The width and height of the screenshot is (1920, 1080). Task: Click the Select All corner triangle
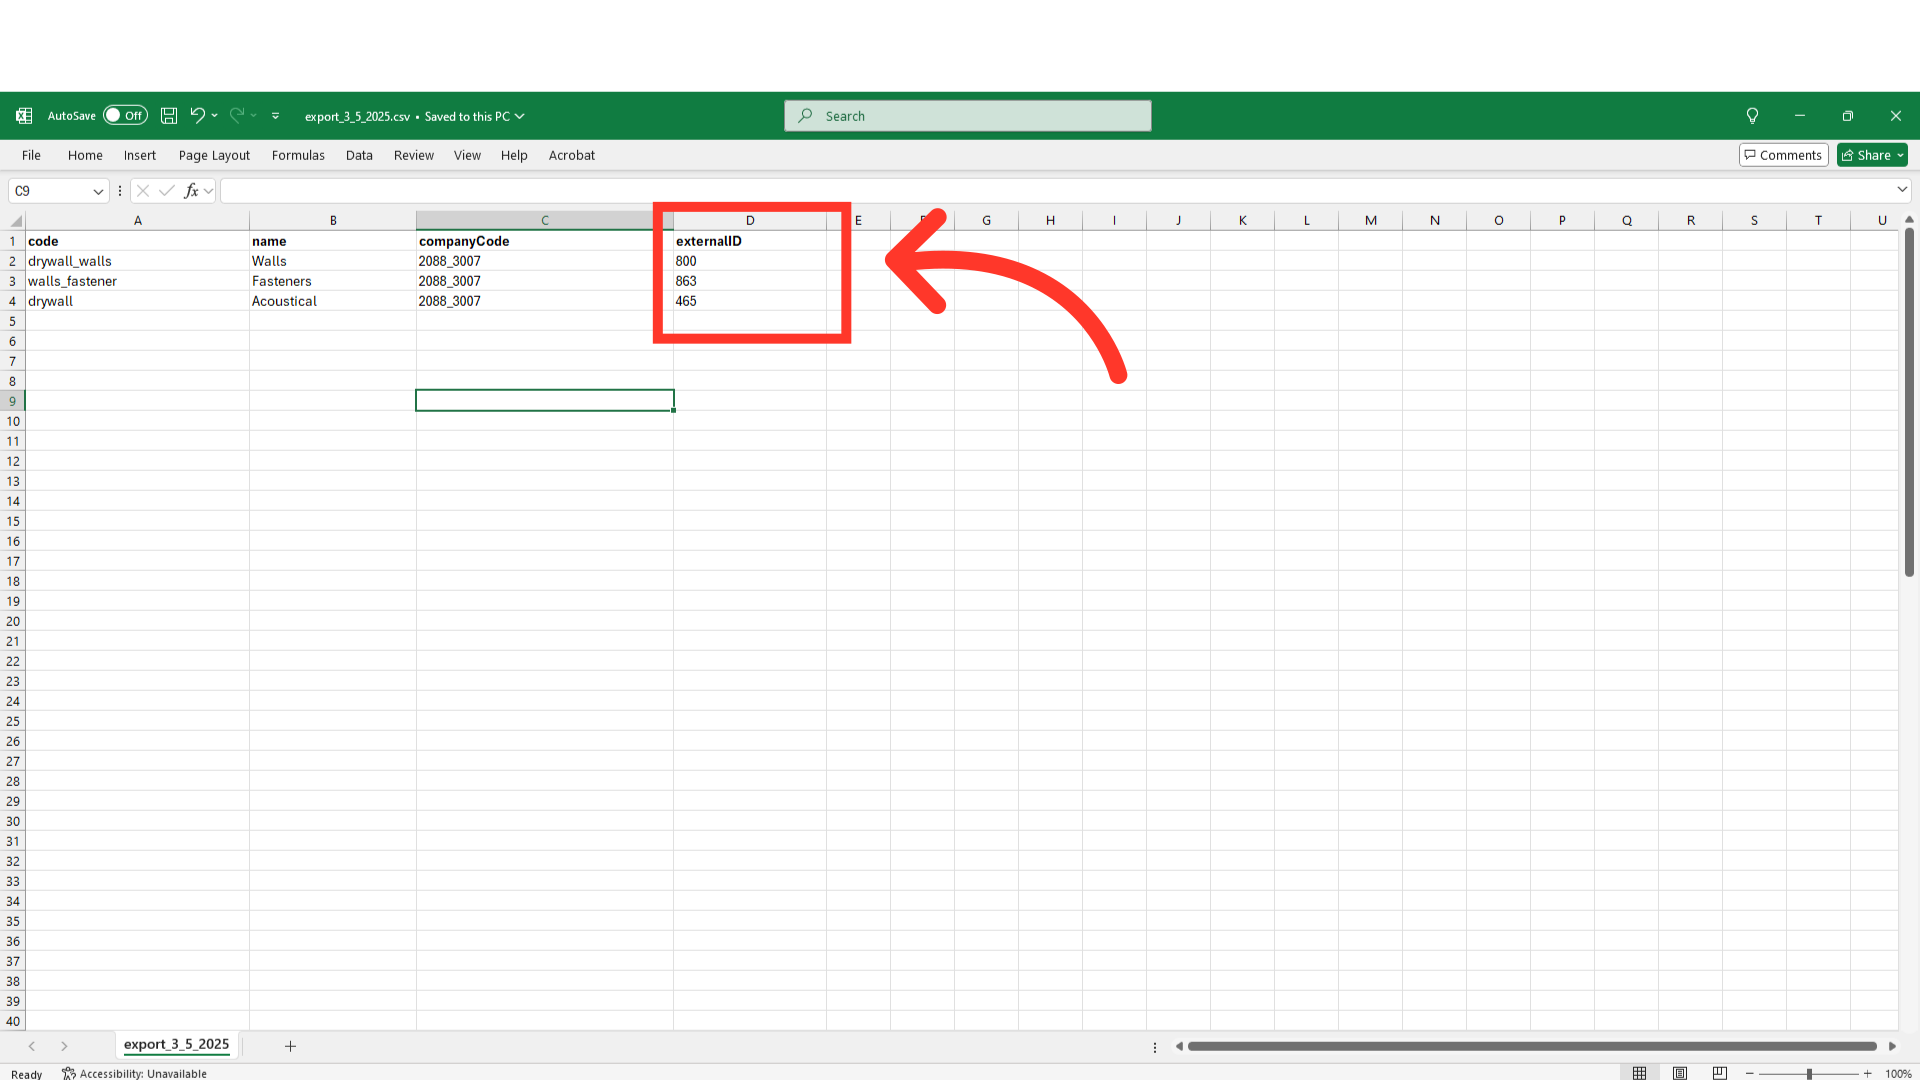[x=16, y=221]
